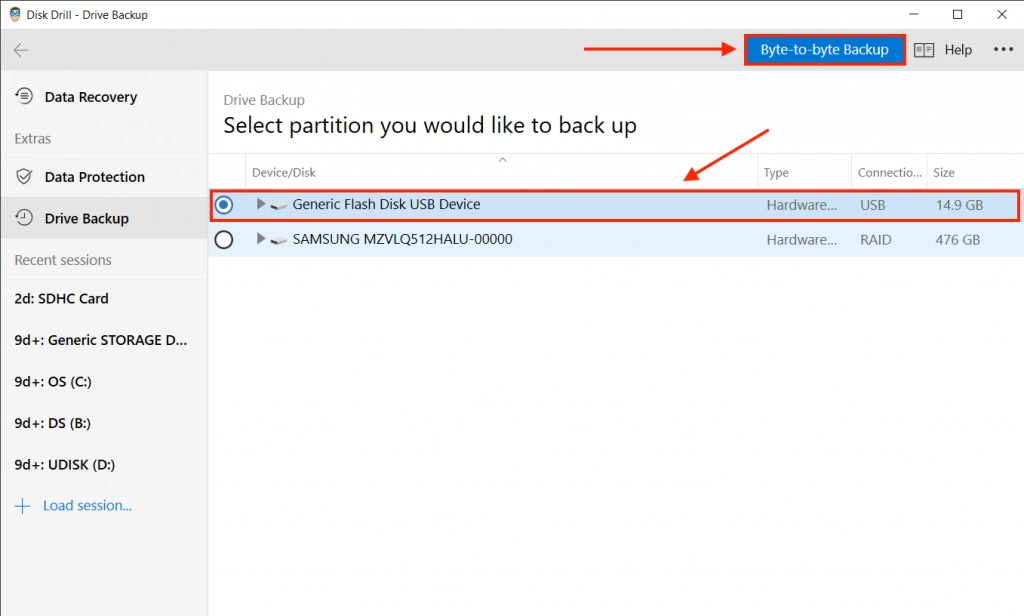Click the USB connection cell
This screenshot has width=1024, height=616.
(872, 205)
